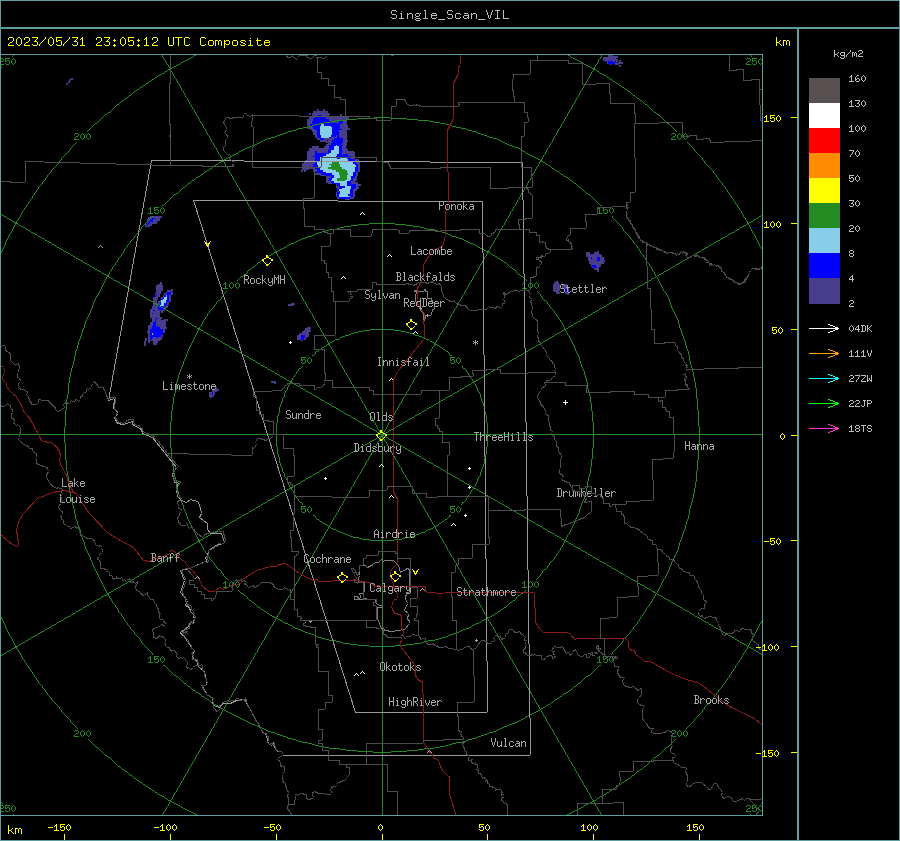Image resolution: width=900 pixels, height=841 pixels.
Task: Click the ThreeHills town label
Action: click(x=503, y=437)
